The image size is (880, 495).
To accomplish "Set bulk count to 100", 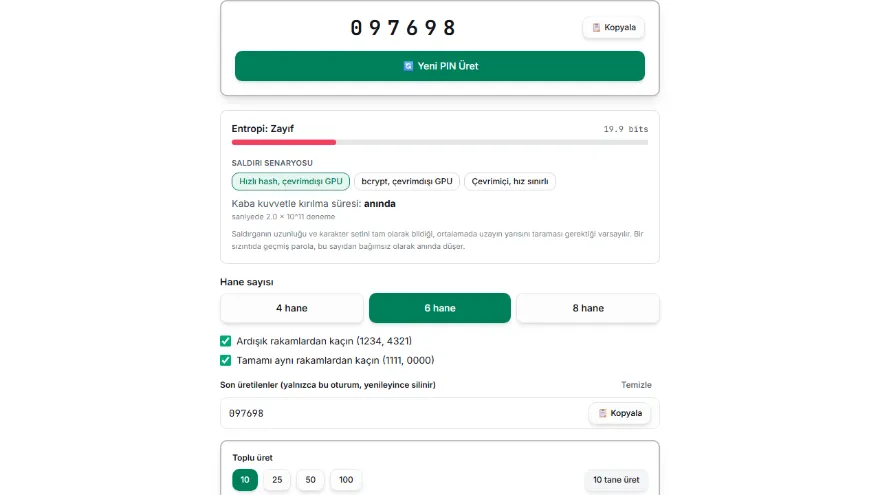I will 346,480.
